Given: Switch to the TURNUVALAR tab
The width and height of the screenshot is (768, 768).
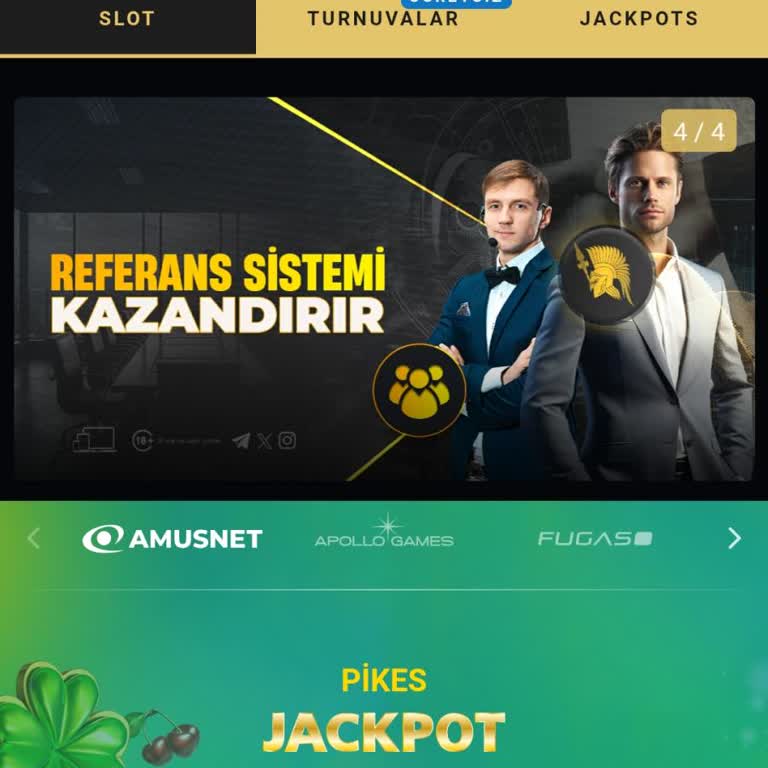Looking at the screenshot, I should (x=383, y=20).
